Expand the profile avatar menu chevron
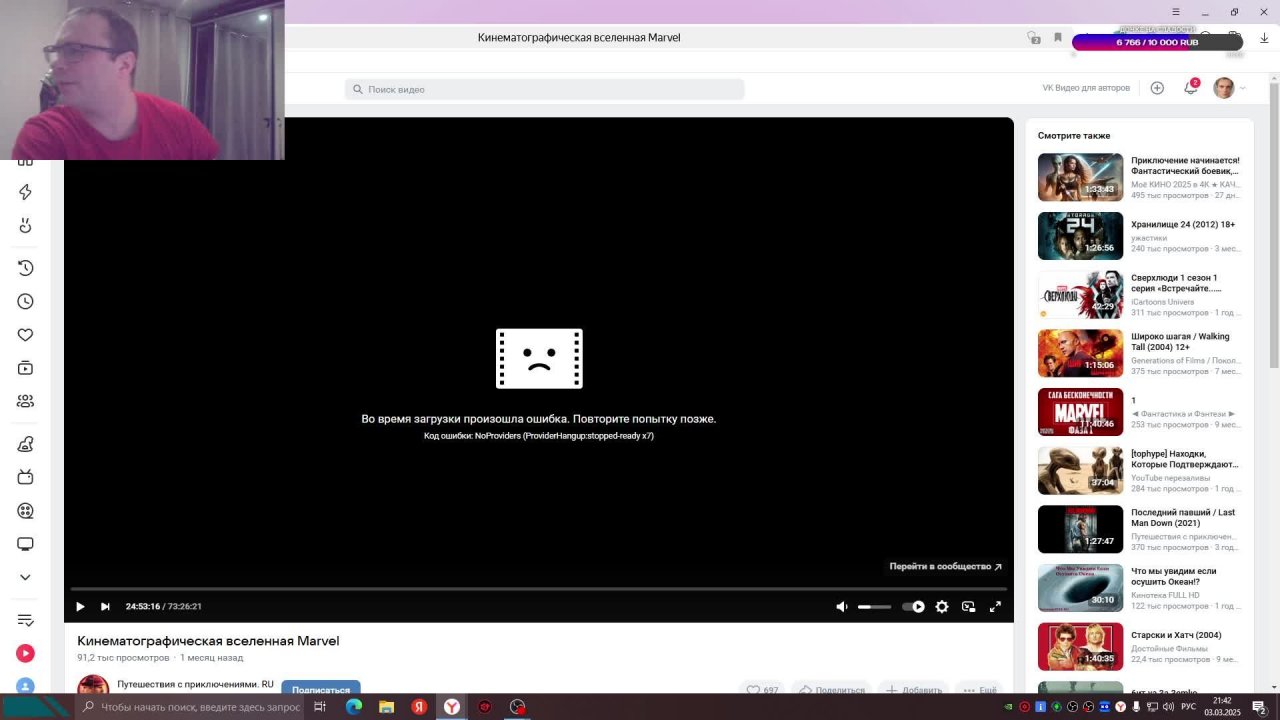1280x720 pixels. [x=1243, y=88]
